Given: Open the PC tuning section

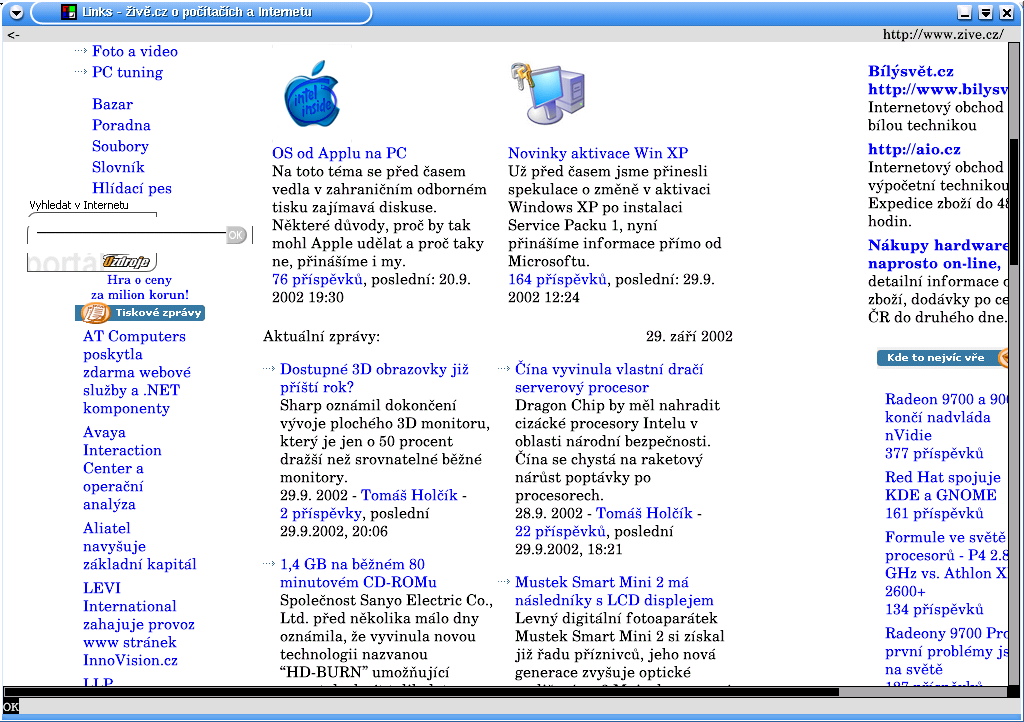Looking at the screenshot, I should 127,72.
